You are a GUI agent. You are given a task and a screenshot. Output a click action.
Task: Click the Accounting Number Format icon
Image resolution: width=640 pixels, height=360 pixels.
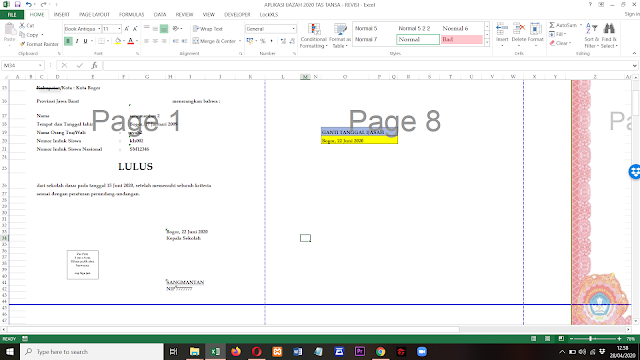coord(250,41)
